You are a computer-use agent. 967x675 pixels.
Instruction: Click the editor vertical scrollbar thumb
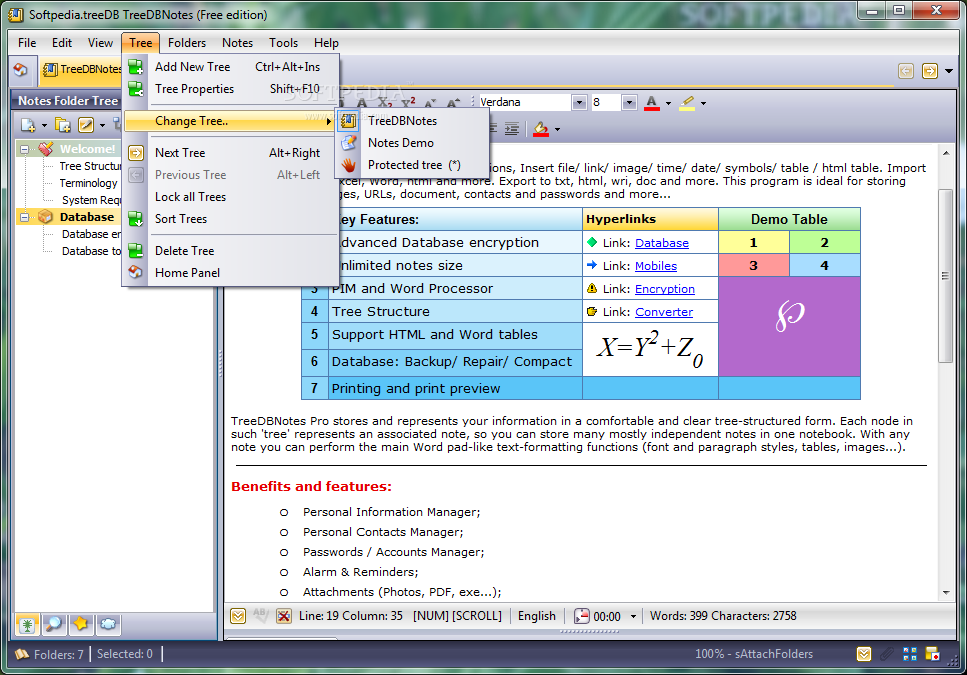point(945,276)
